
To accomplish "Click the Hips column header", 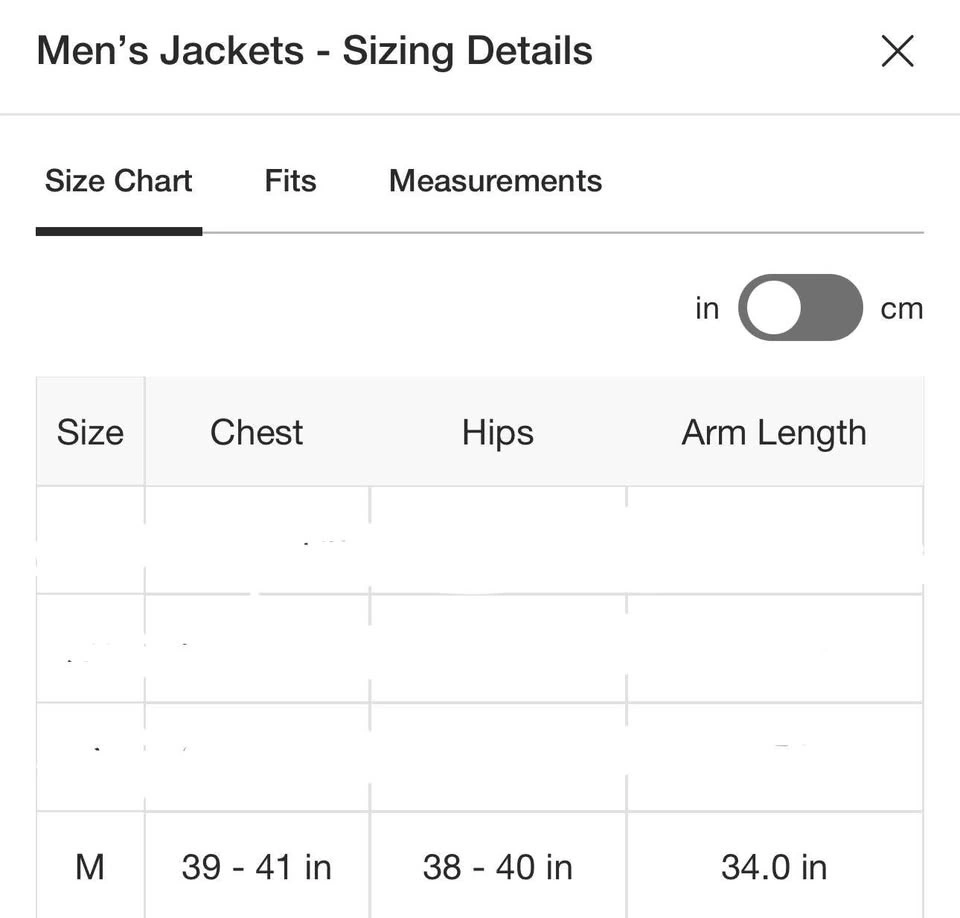I will coord(498,433).
